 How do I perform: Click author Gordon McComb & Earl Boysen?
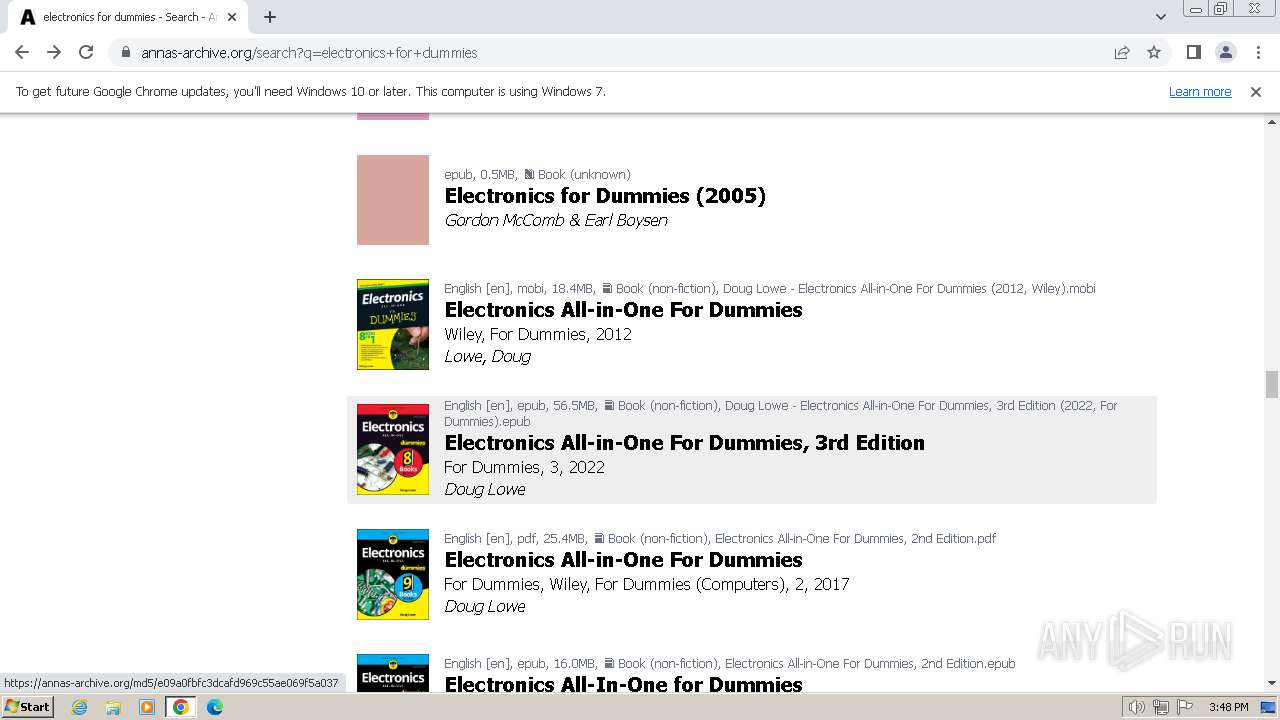(x=556, y=220)
